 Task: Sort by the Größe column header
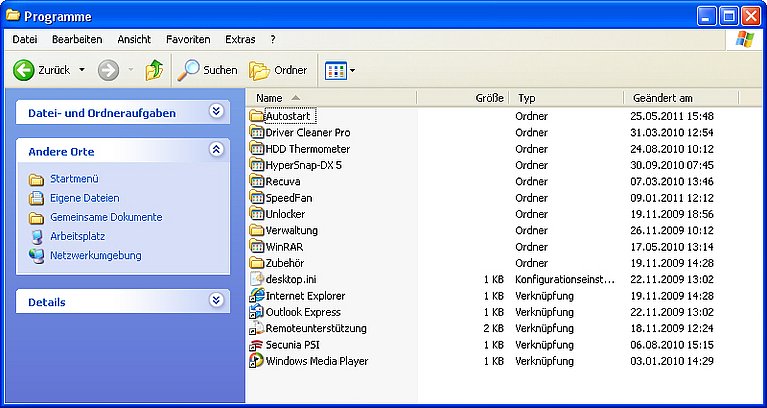[x=463, y=98]
